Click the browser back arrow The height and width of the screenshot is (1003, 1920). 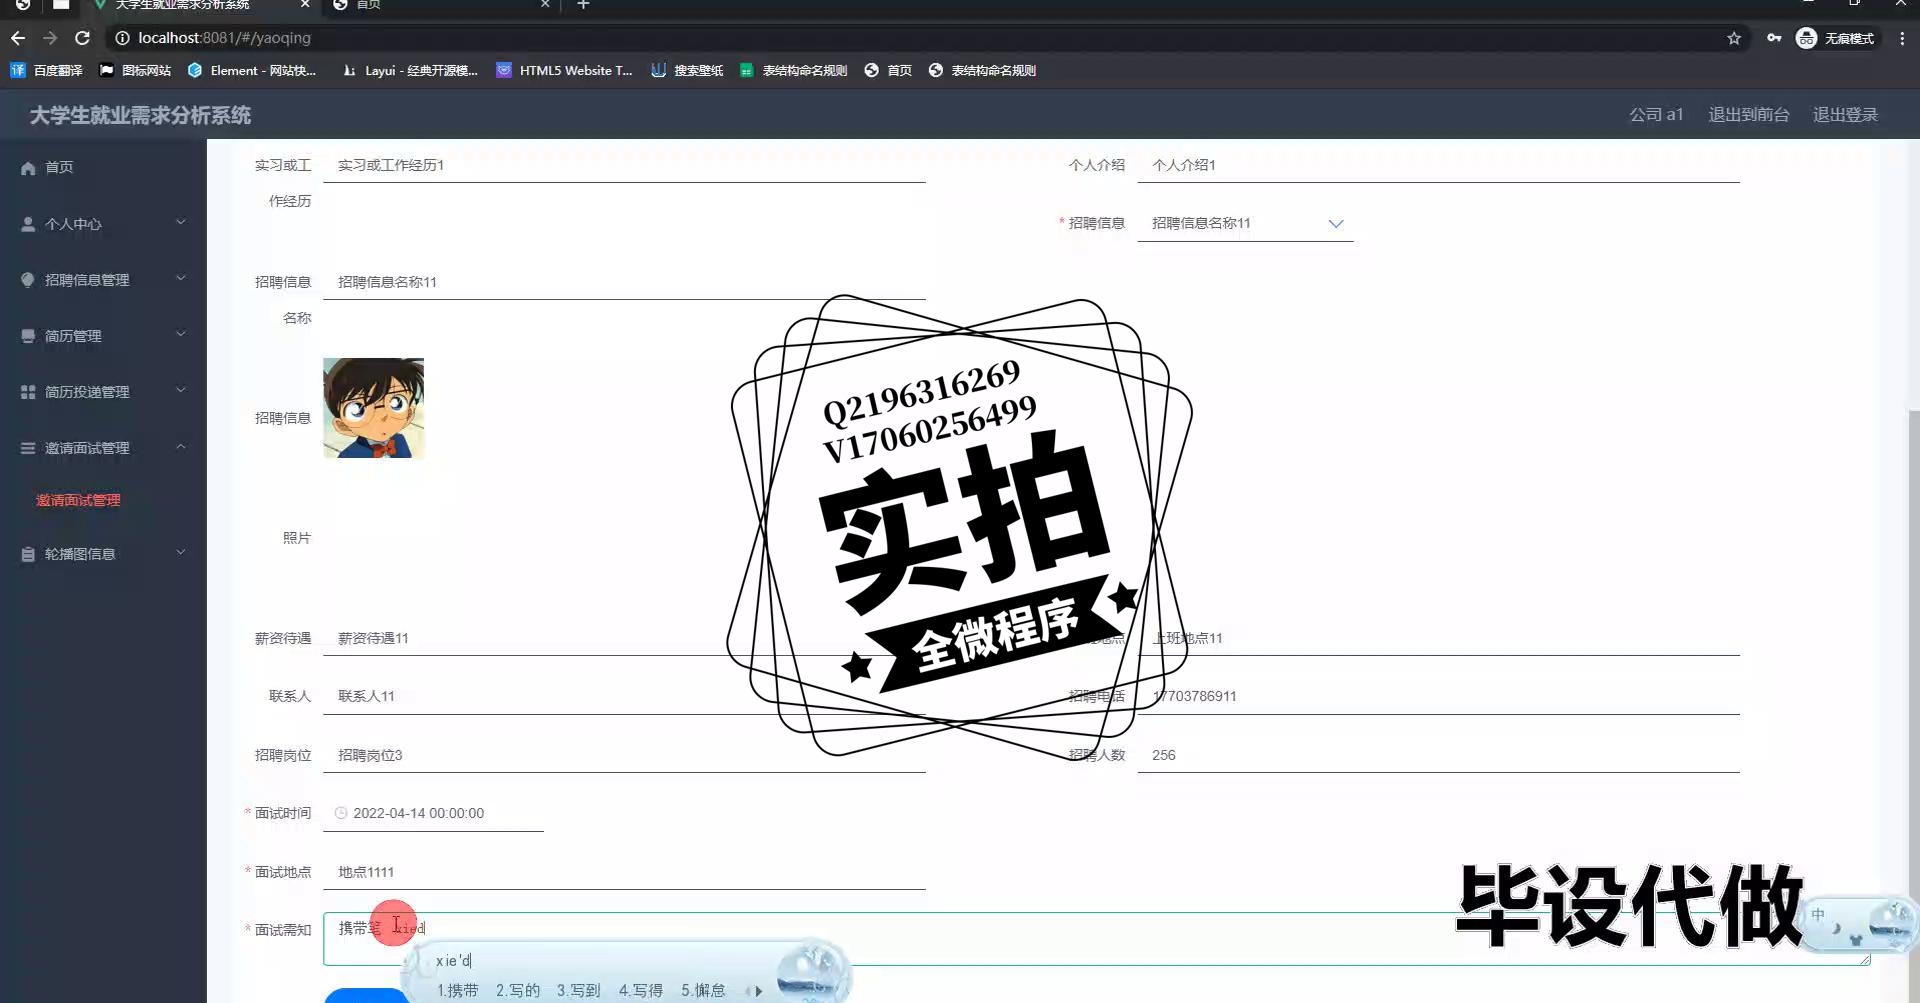pyautogui.click(x=18, y=38)
